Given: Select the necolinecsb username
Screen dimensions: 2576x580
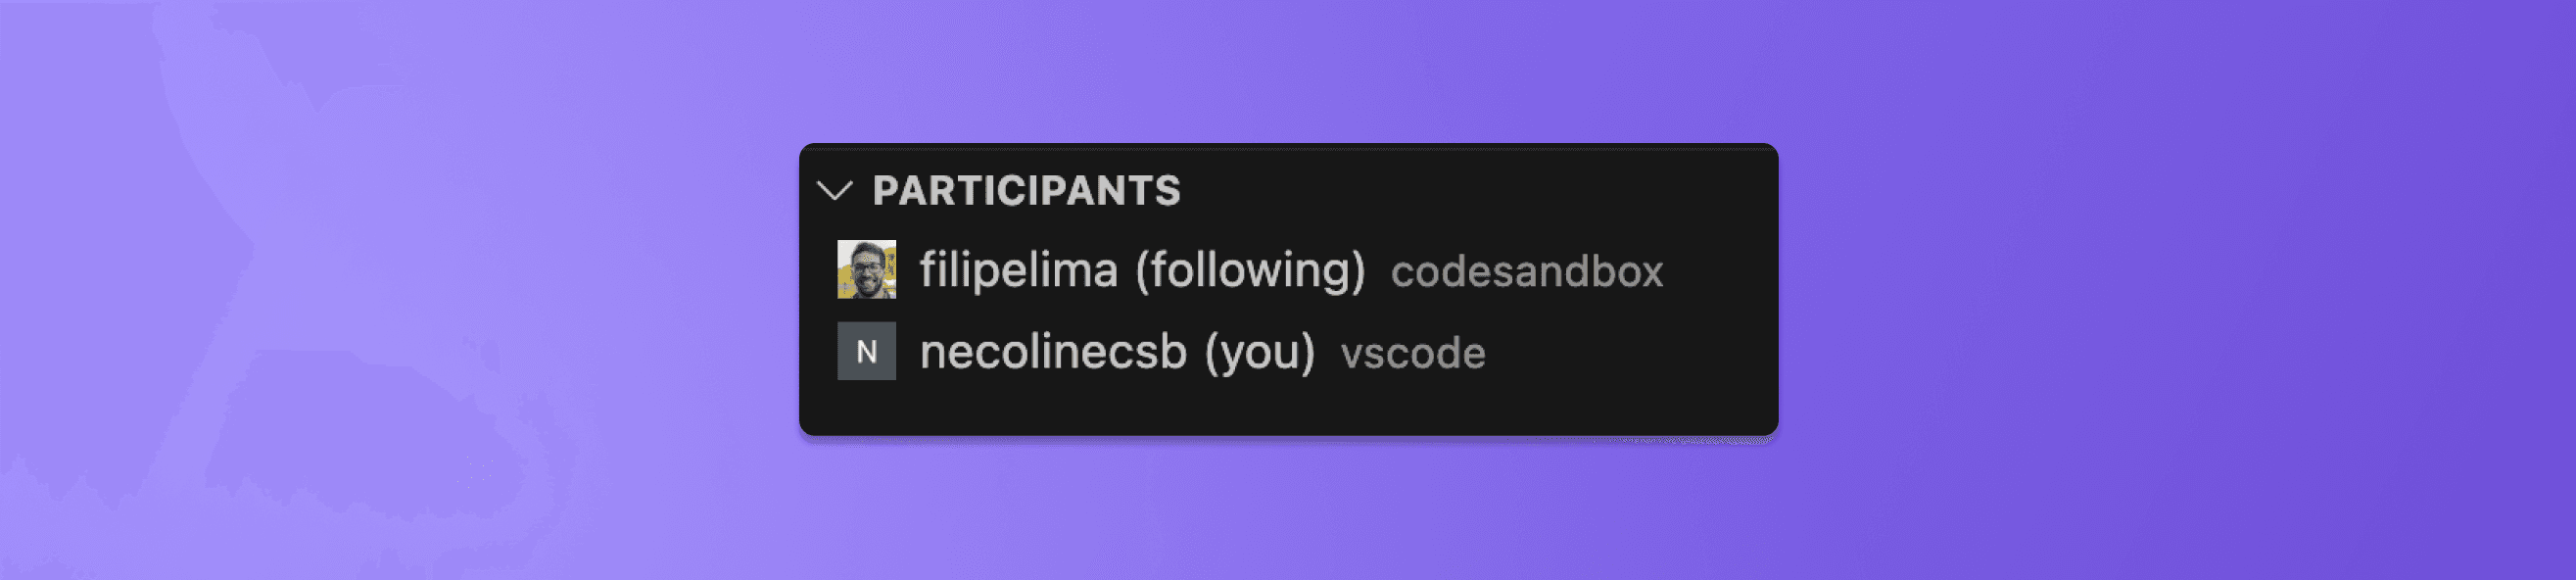Looking at the screenshot, I should click(1052, 352).
